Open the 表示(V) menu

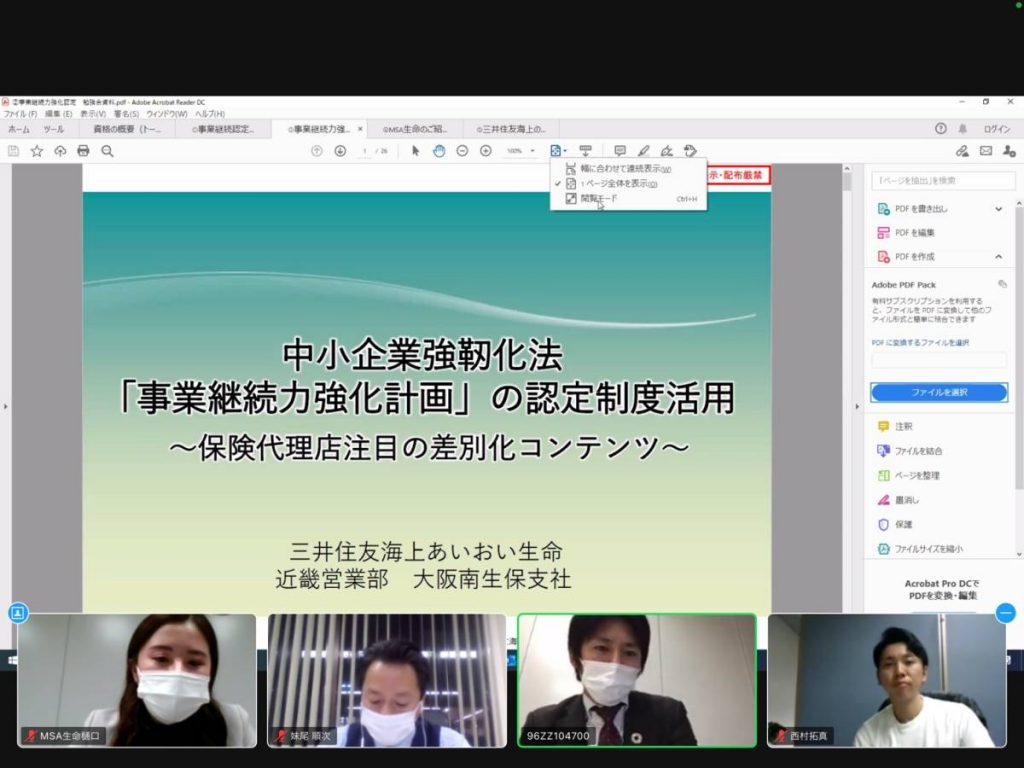coord(93,114)
